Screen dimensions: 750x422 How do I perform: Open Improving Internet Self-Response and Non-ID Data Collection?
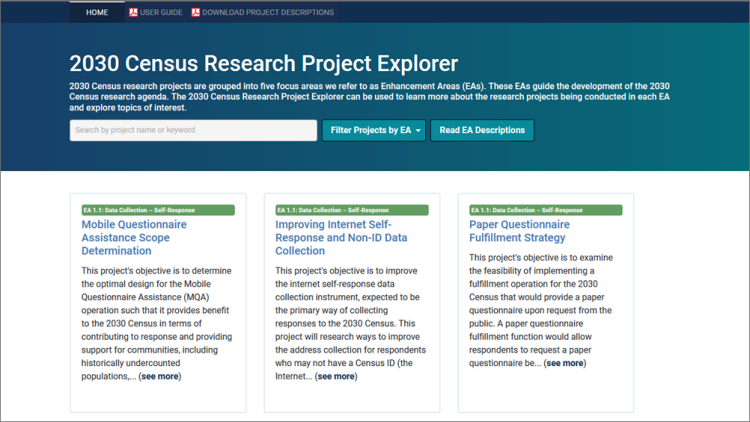[x=341, y=238]
